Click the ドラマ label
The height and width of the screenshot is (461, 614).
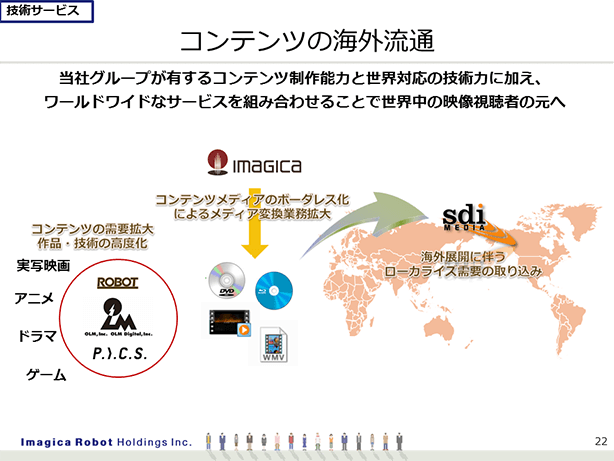(38, 337)
